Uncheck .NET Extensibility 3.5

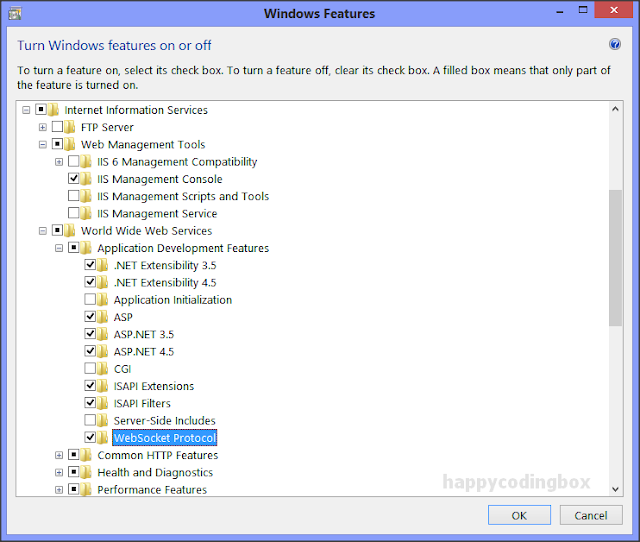tap(90, 264)
